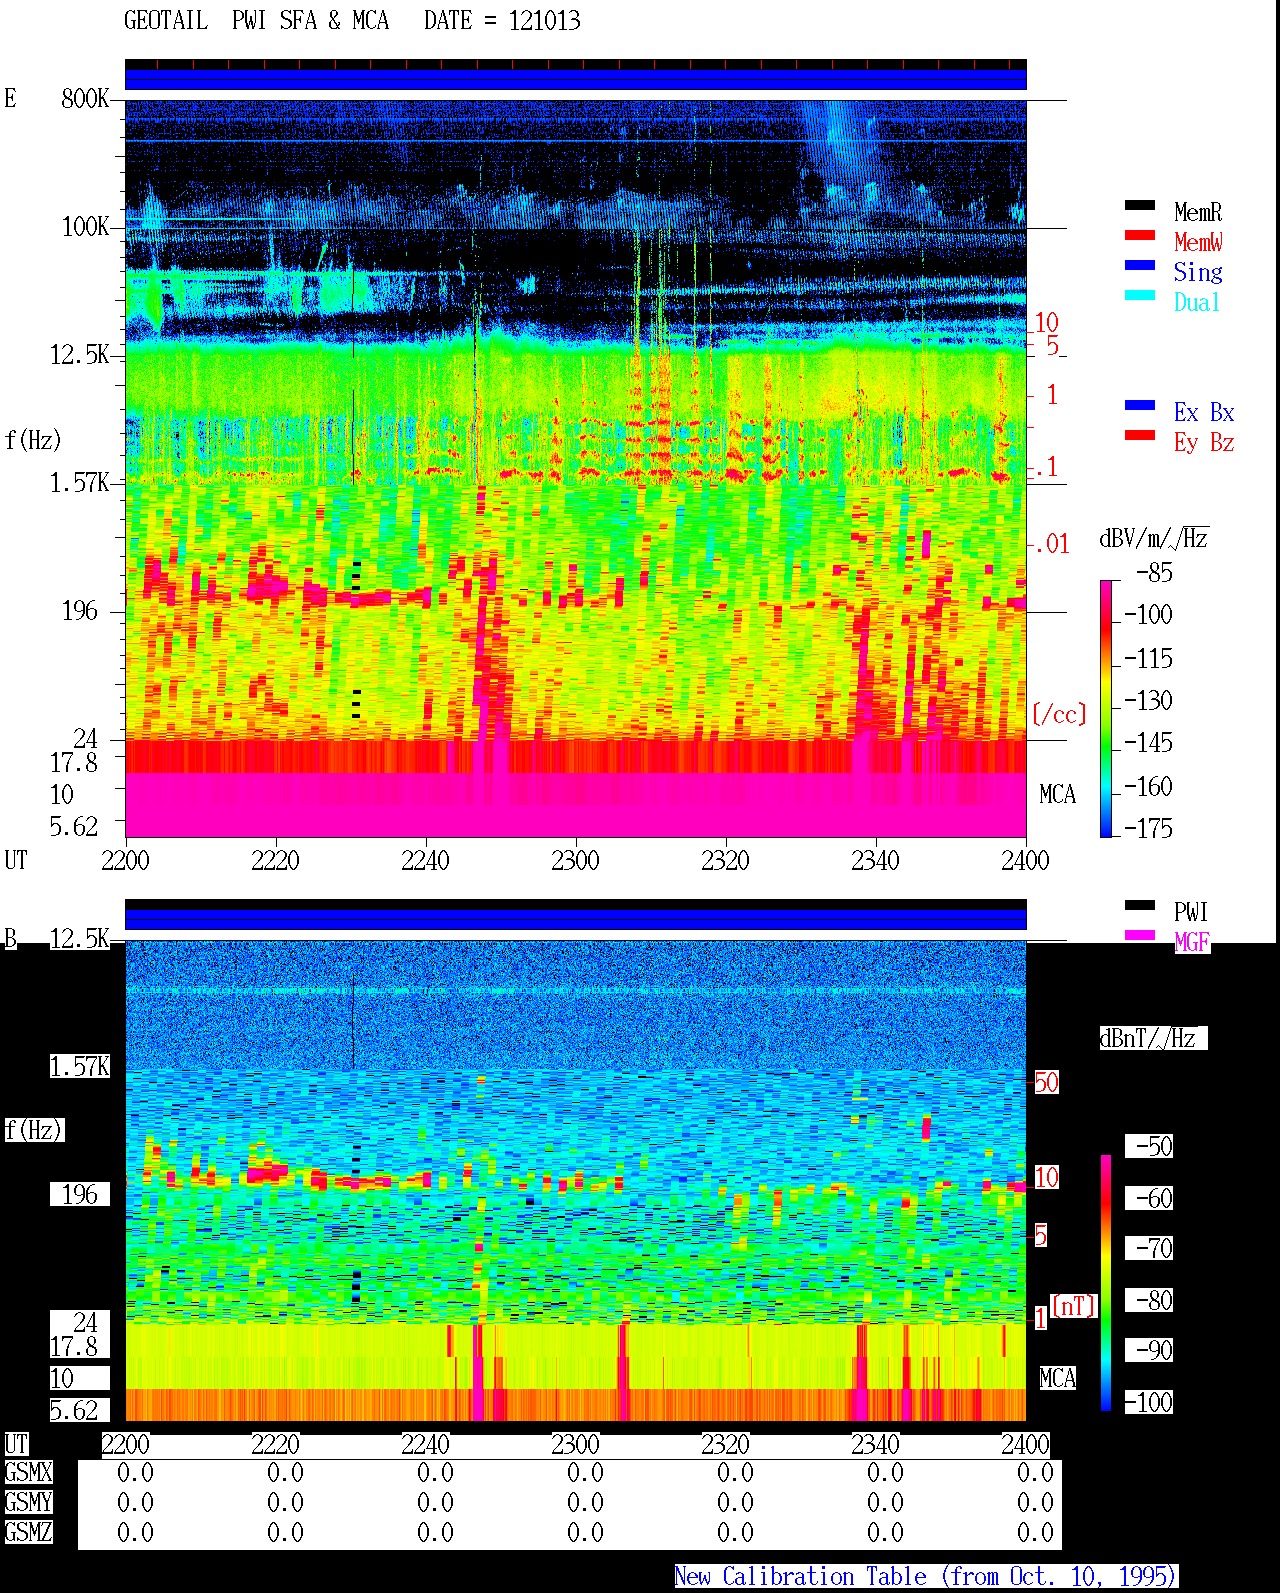Click the black PWI legend swatch
The image size is (1280, 1593).
pos(1139,906)
